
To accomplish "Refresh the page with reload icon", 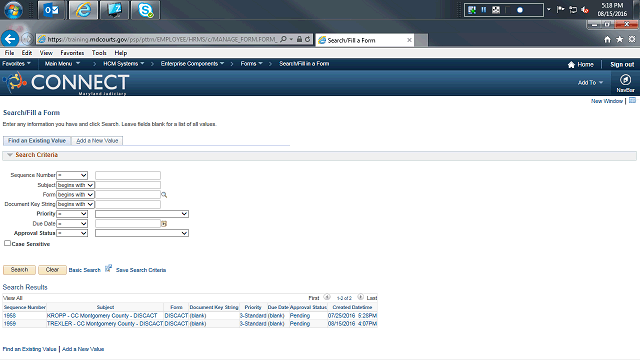I will (307, 39).
